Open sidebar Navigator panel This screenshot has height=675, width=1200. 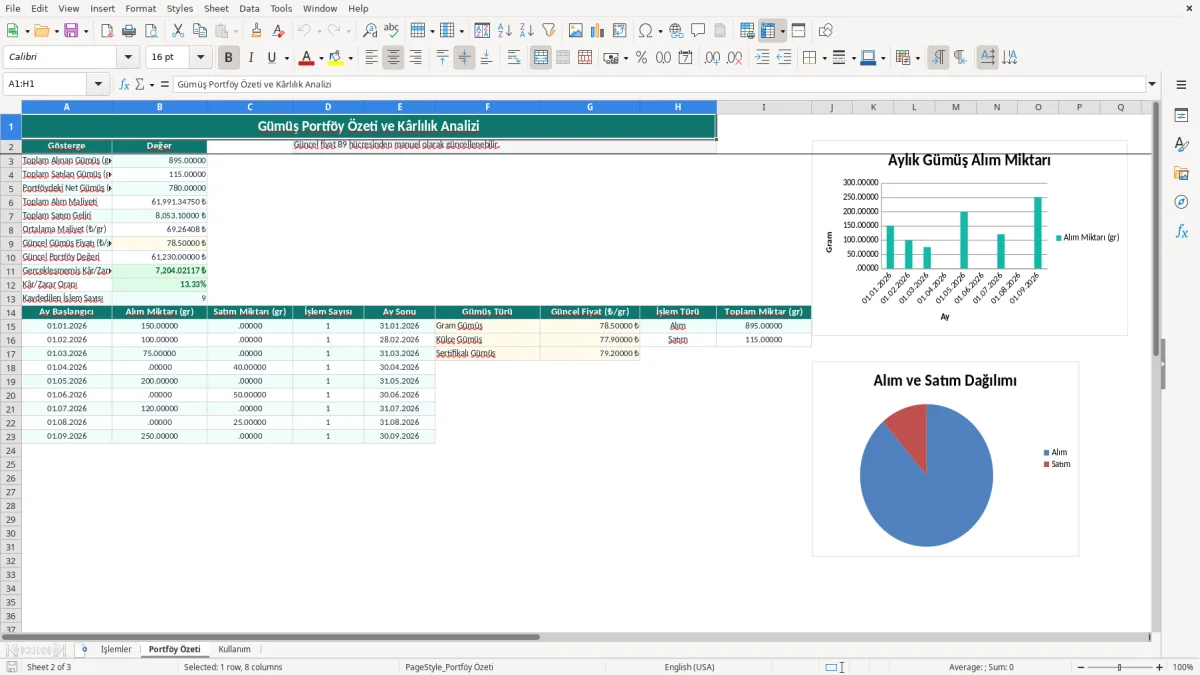pos(1181,202)
